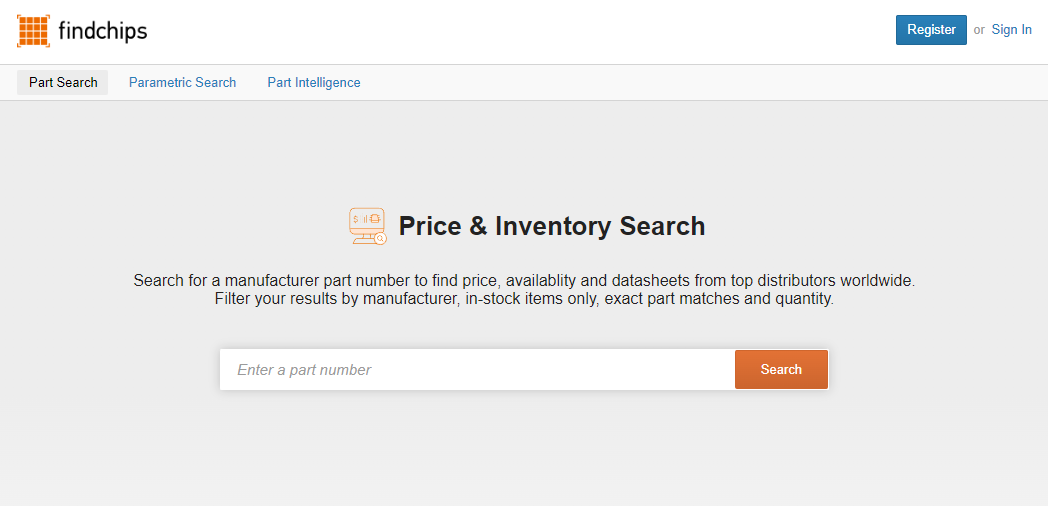Click the orange grid findchips logo
The image size is (1048, 506).
point(33,30)
